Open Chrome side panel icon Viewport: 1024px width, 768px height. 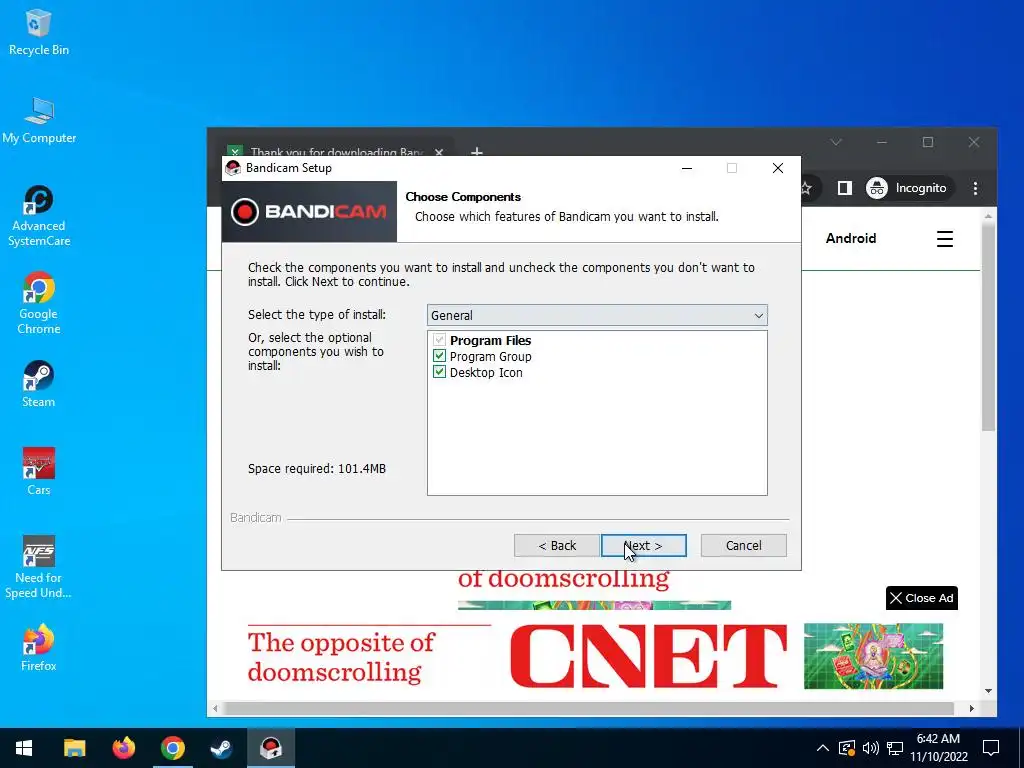(844, 188)
